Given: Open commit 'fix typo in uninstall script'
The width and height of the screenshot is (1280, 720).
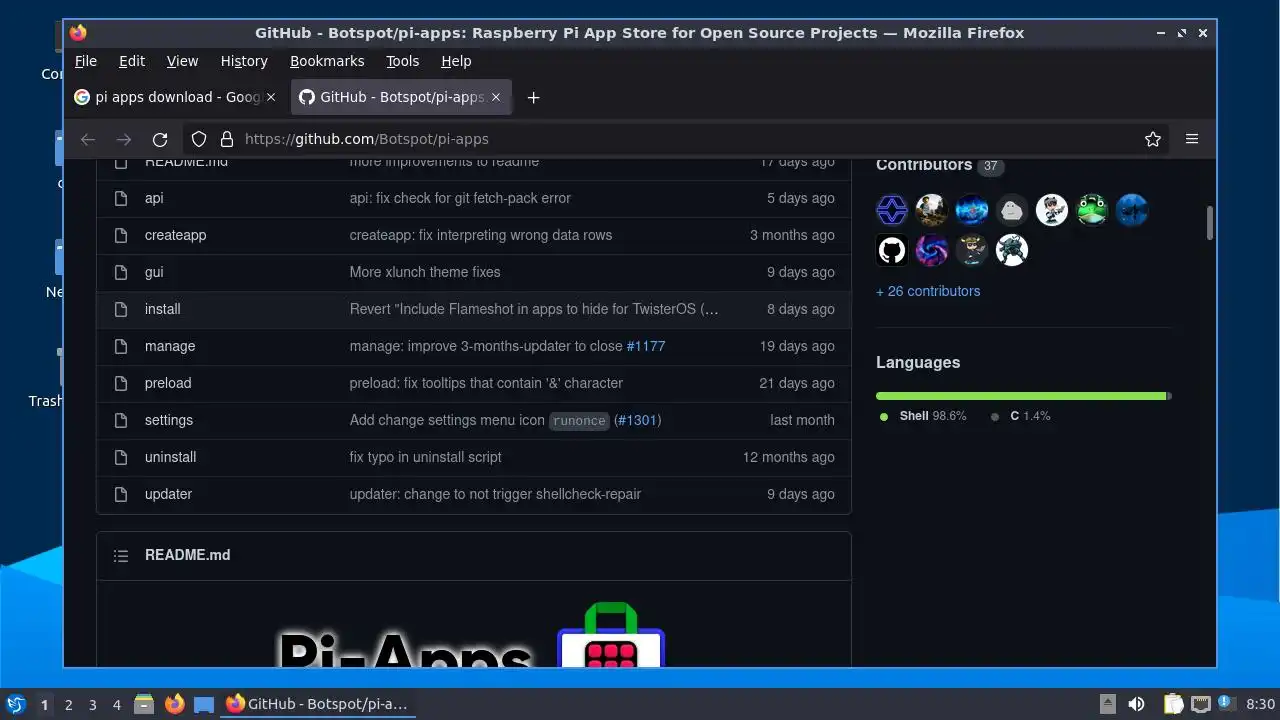Looking at the screenshot, I should pos(425,457).
